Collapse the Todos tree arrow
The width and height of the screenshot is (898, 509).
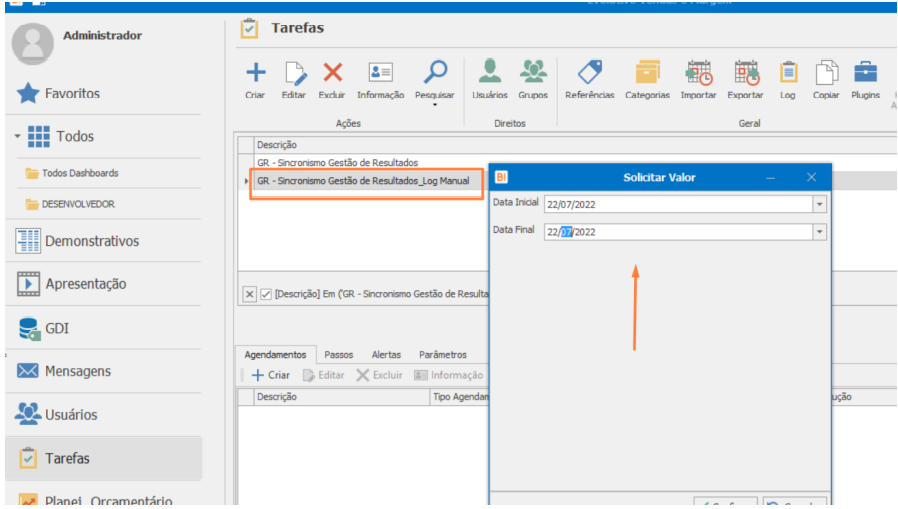click(x=17, y=136)
